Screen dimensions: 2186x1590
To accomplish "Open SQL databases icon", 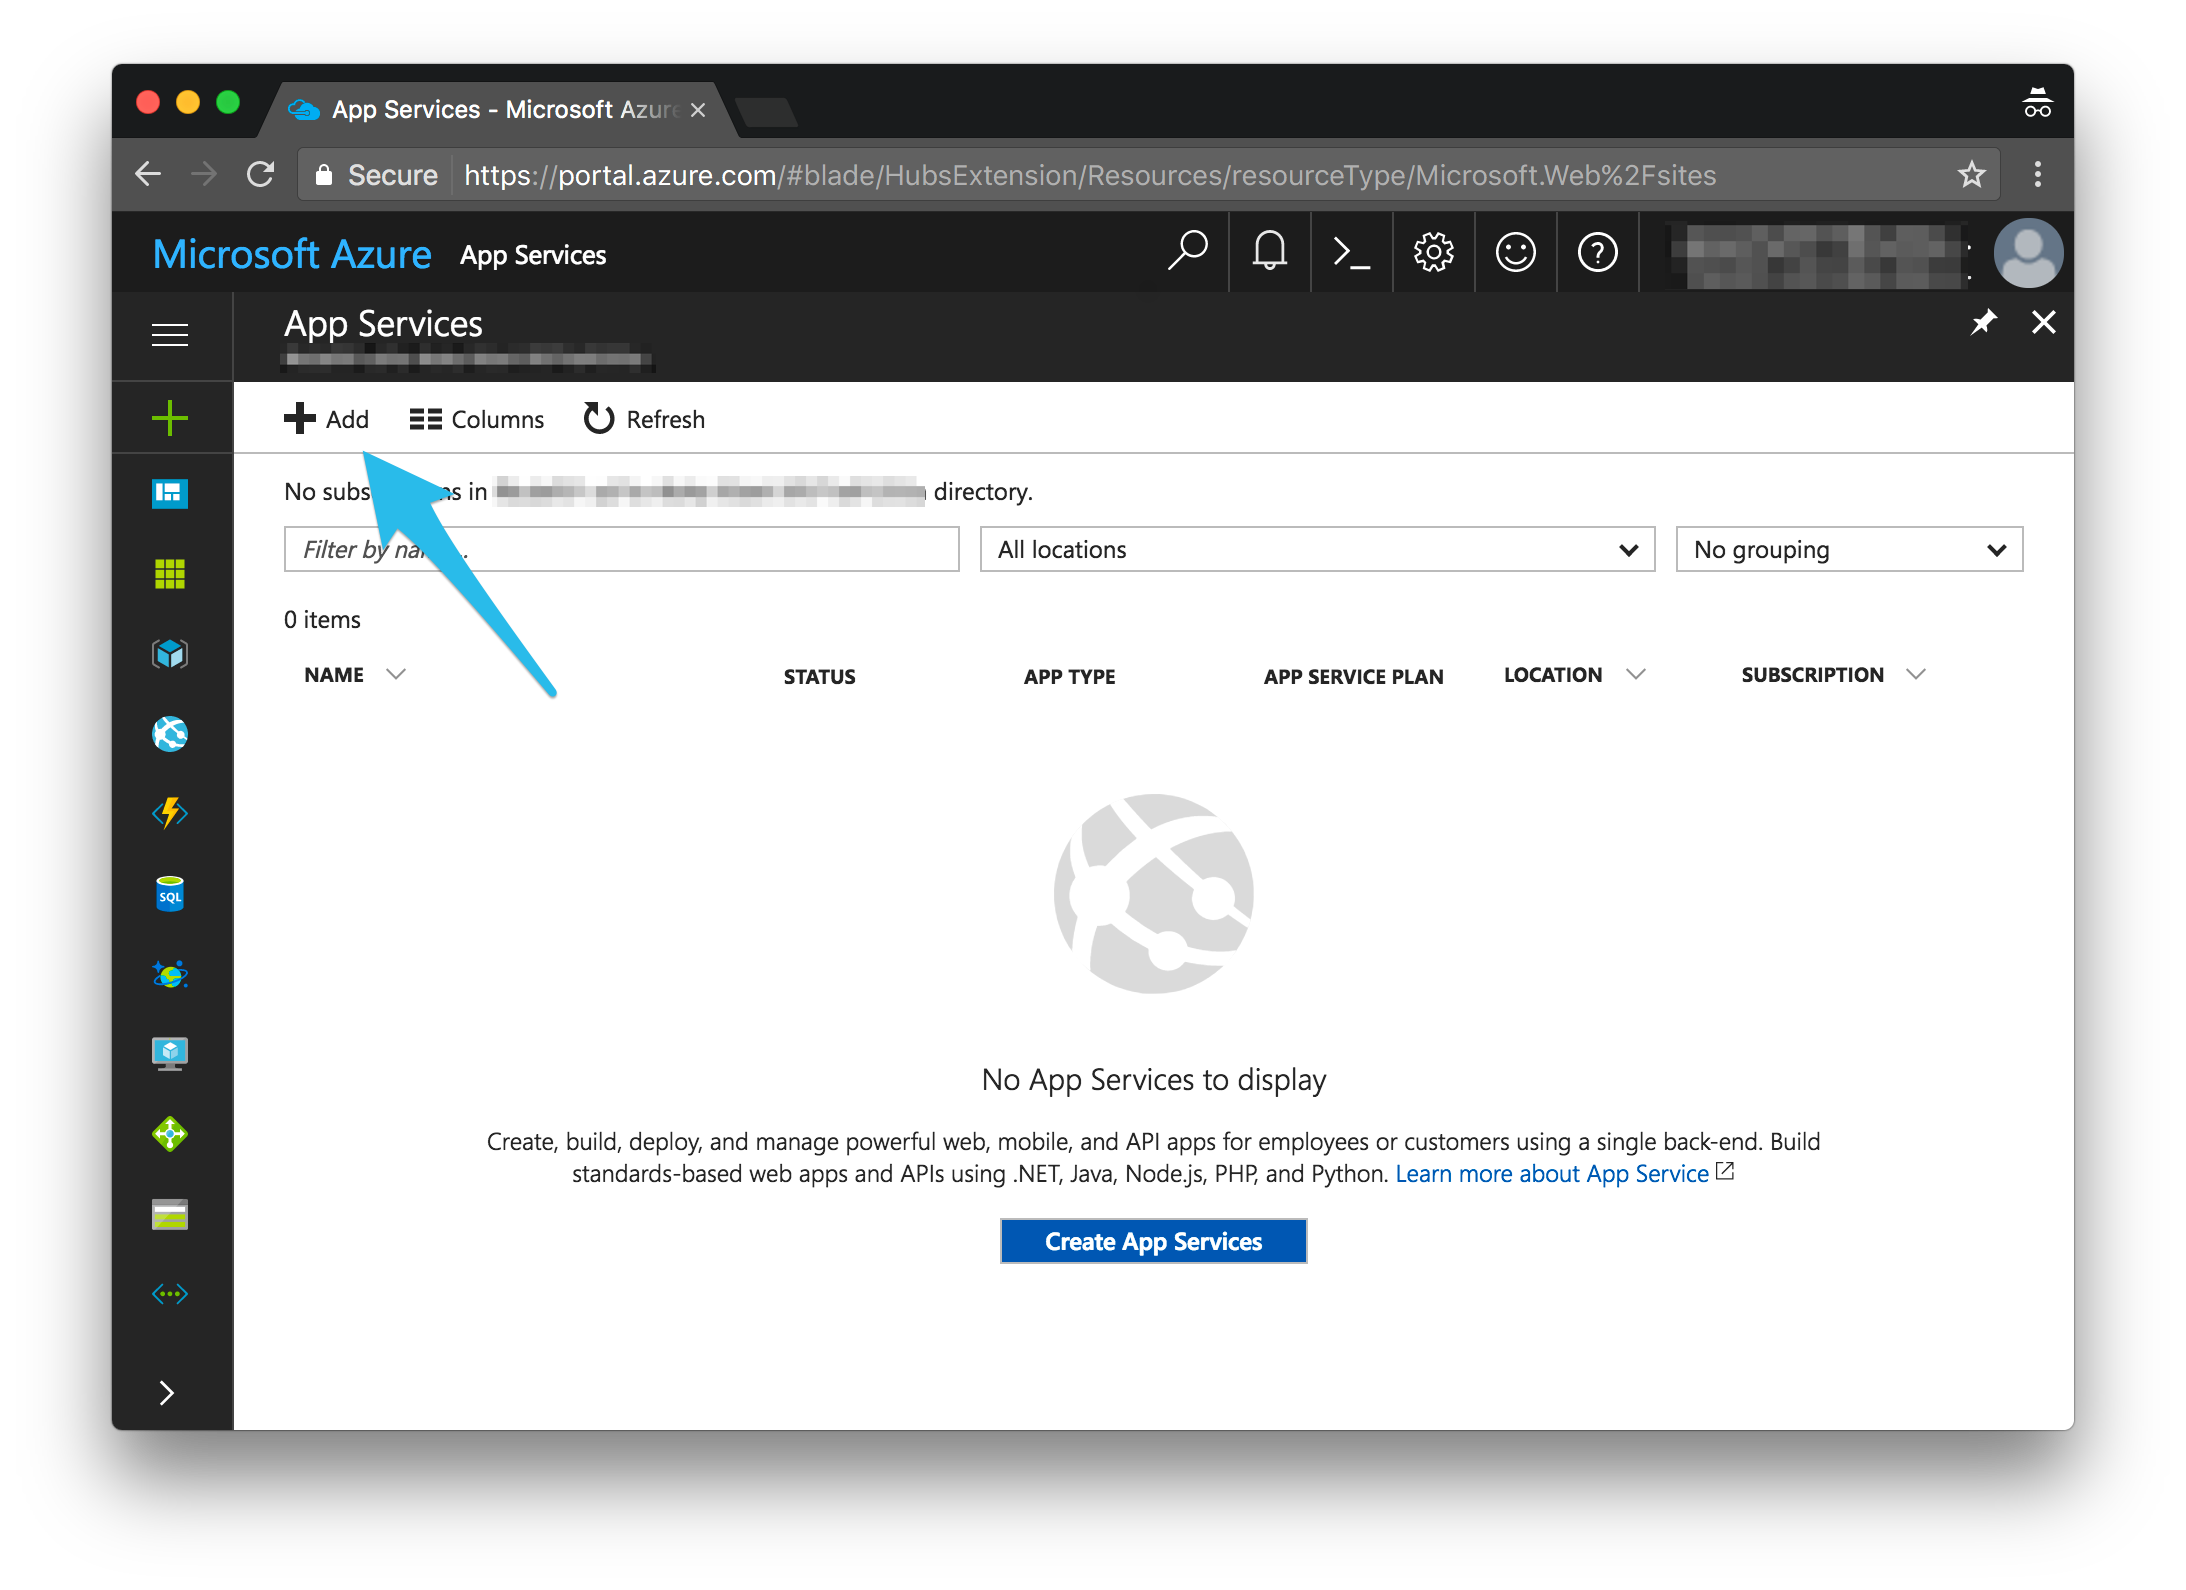I will 170,894.
